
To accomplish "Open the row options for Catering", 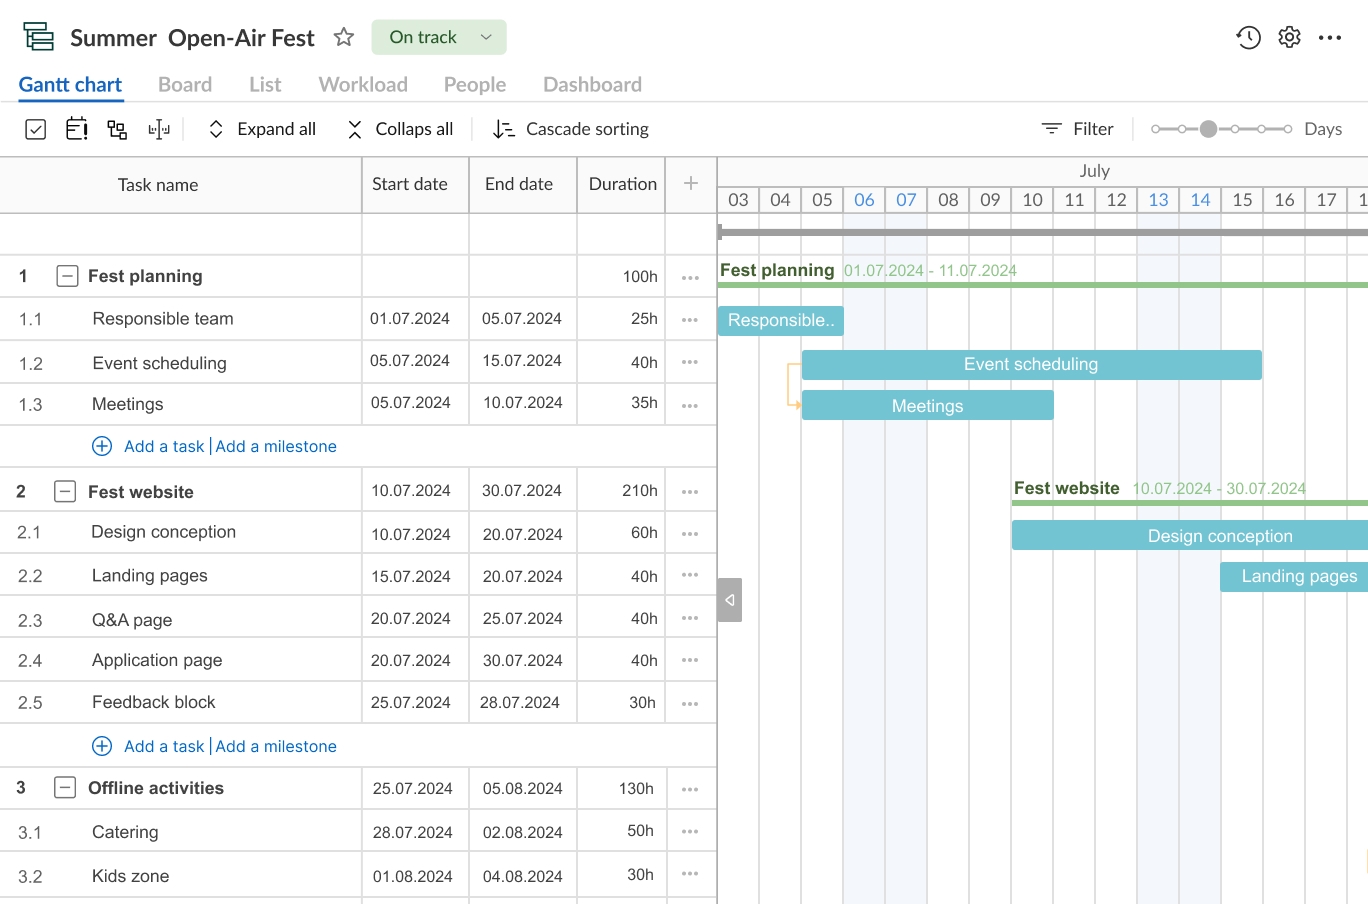I will click(x=690, y=830).
